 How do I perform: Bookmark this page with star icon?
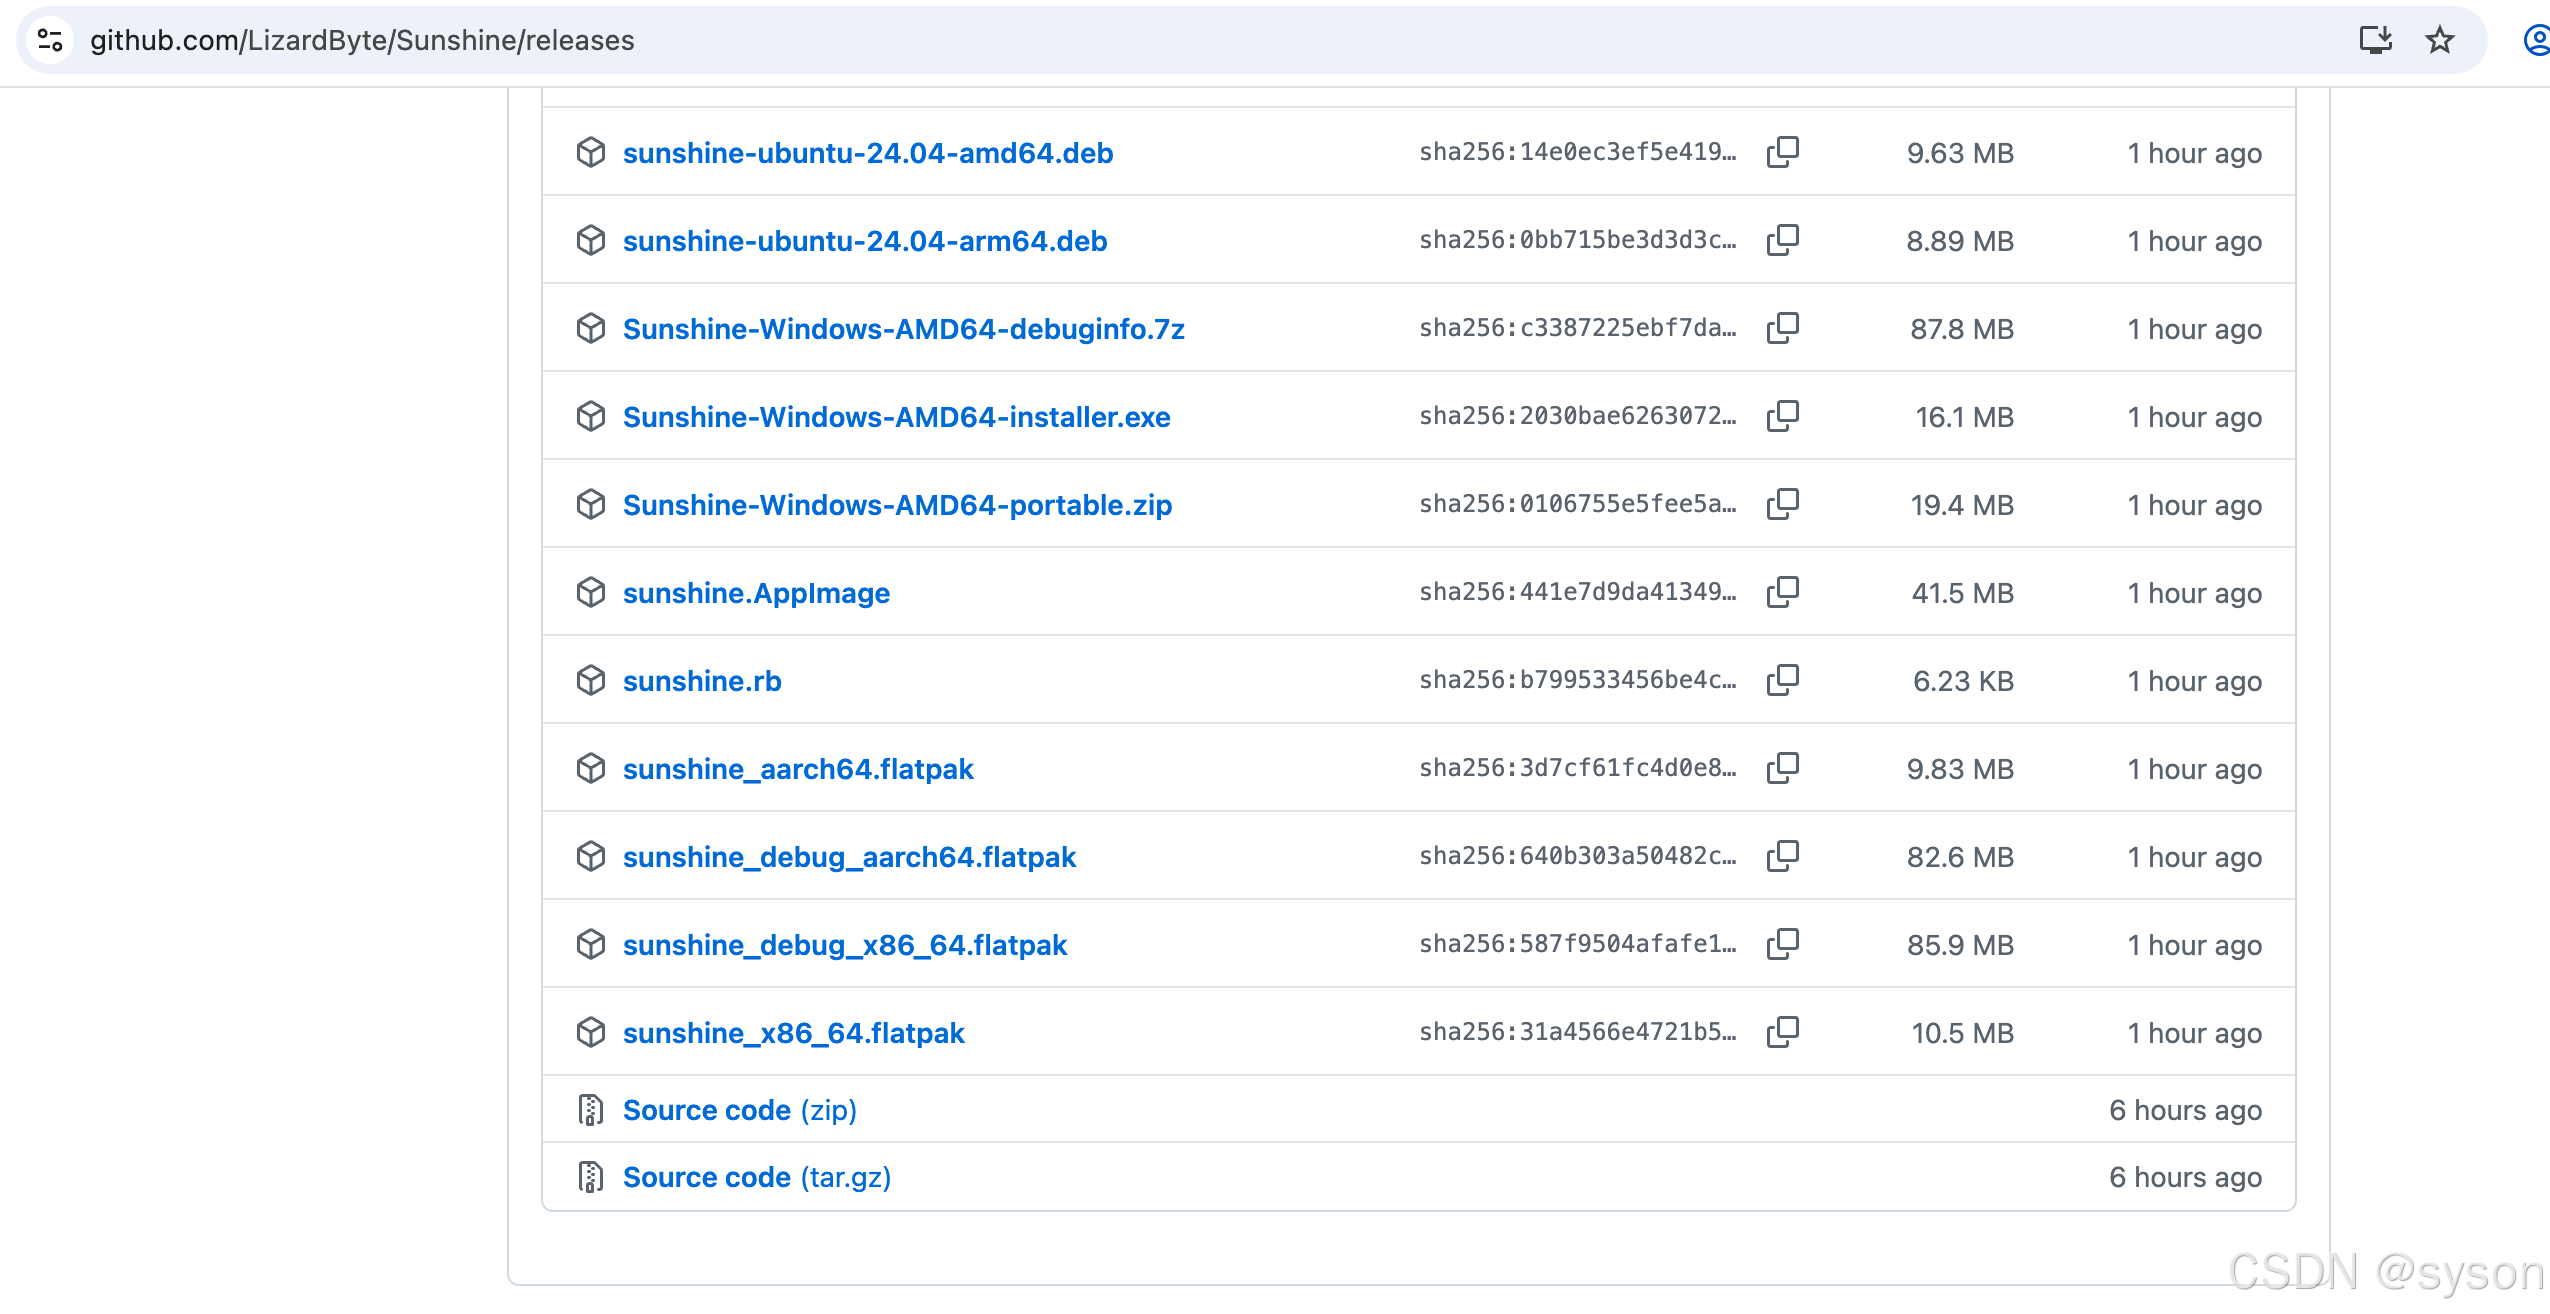[x=2439, y=40]
